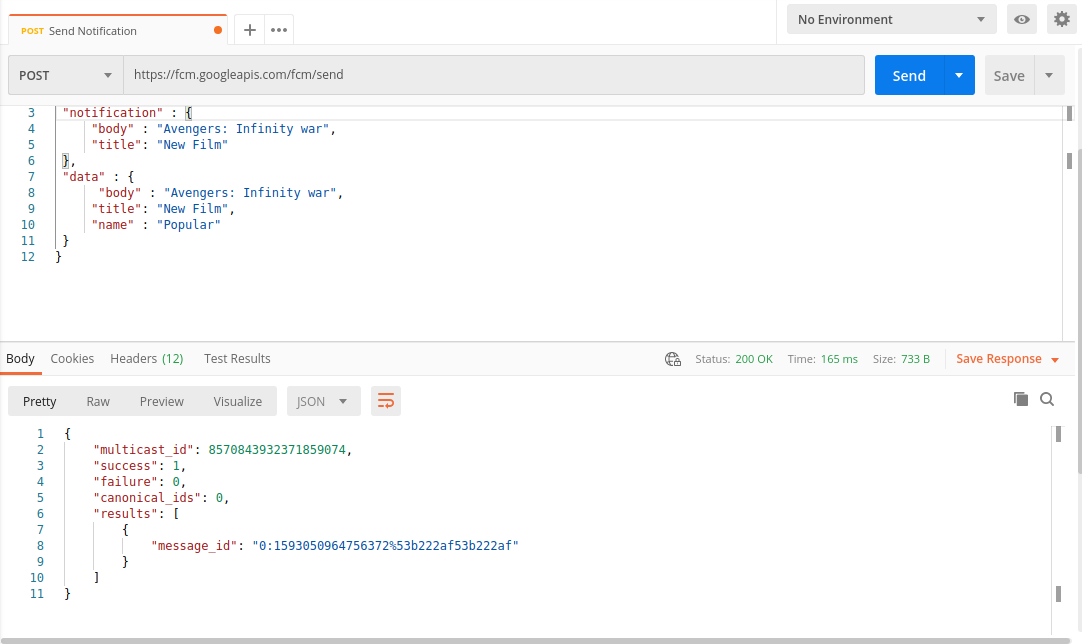Toggle response line wrap icon
This screenshot has width=1082, height=644.
tap(385, 401)
